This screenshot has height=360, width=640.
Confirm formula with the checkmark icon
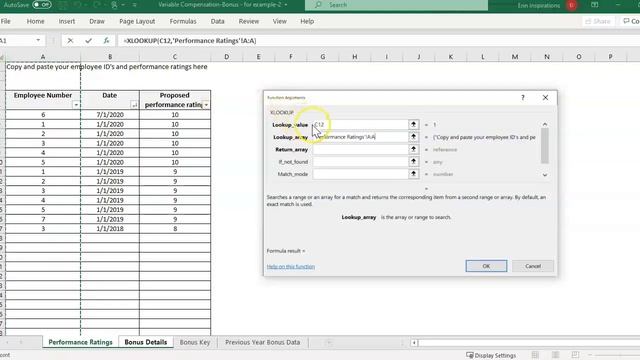[x=88, y=40]
